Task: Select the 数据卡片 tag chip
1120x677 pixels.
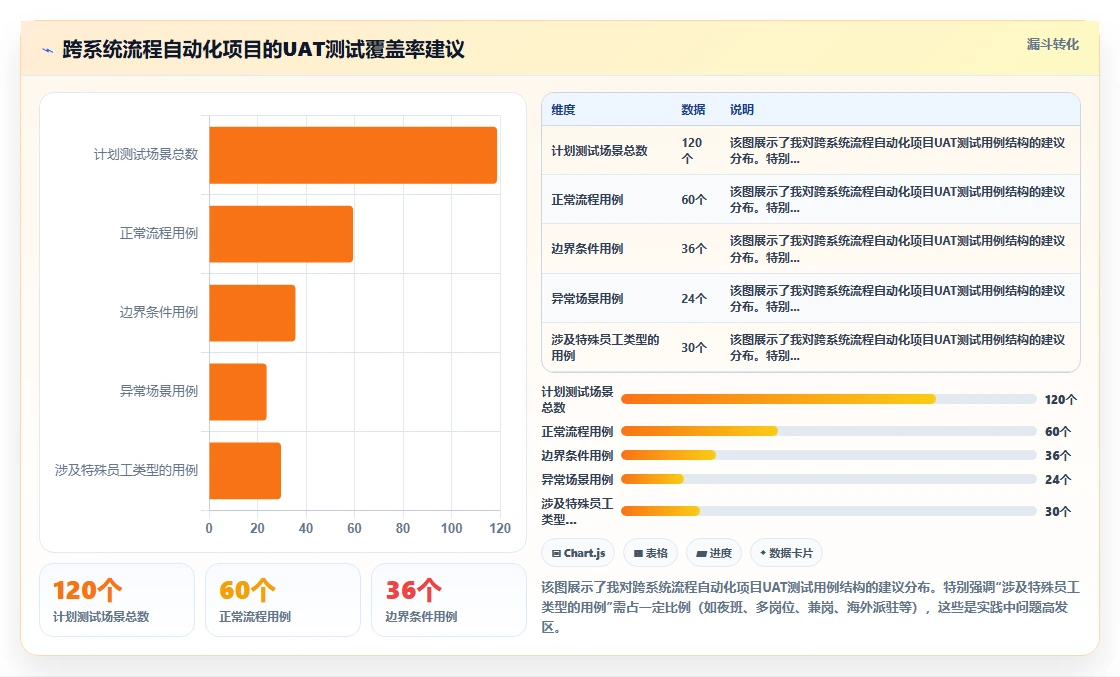Action: tap(786, 553)
